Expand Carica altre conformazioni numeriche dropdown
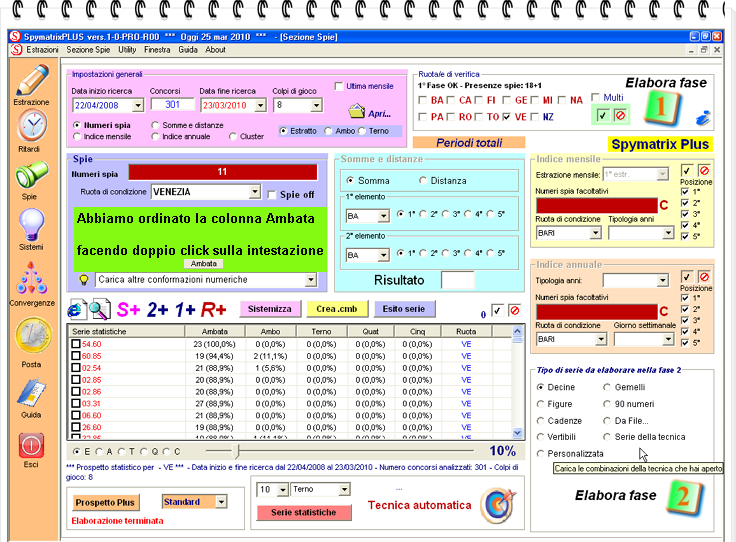This screenshot has width=736, height=542. (310, 280)
